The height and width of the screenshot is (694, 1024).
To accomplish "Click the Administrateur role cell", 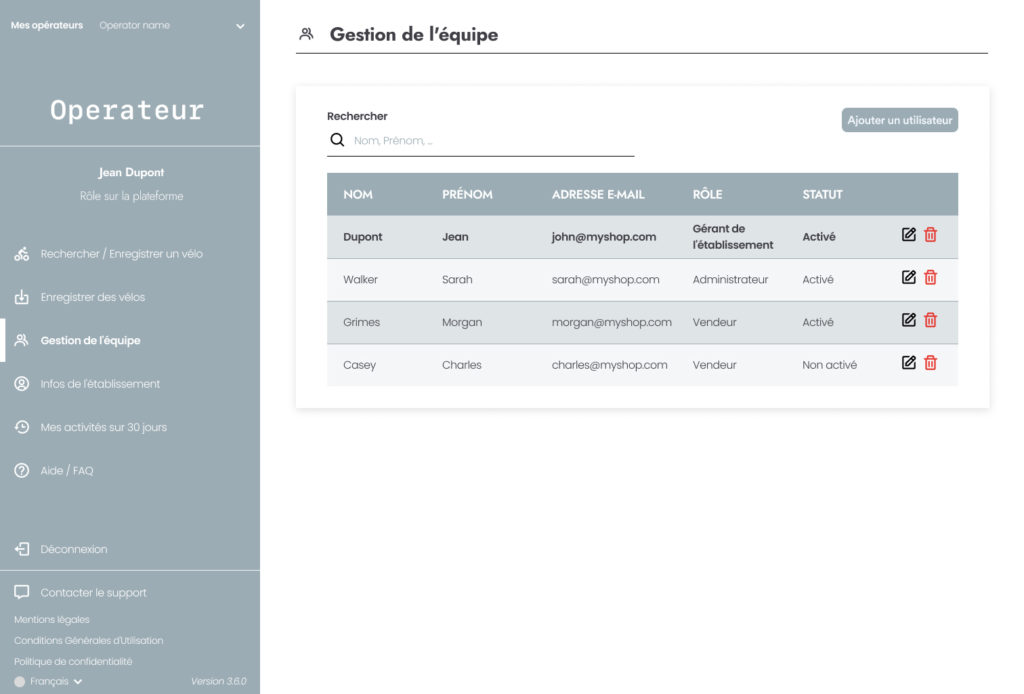I will [x=730, y=279].
